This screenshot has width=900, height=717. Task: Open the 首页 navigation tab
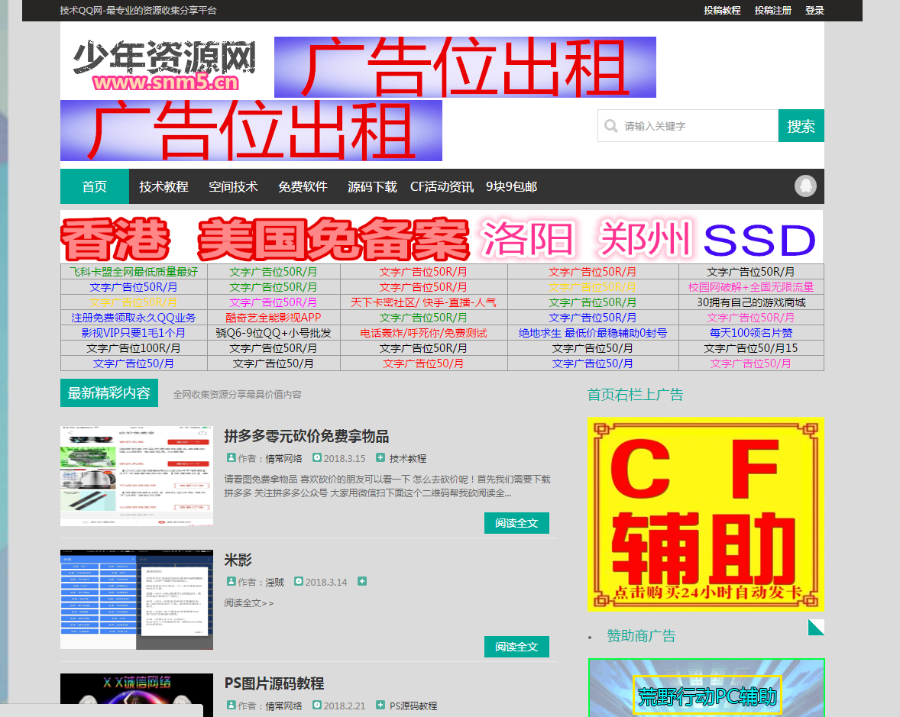tap(94, 187)
